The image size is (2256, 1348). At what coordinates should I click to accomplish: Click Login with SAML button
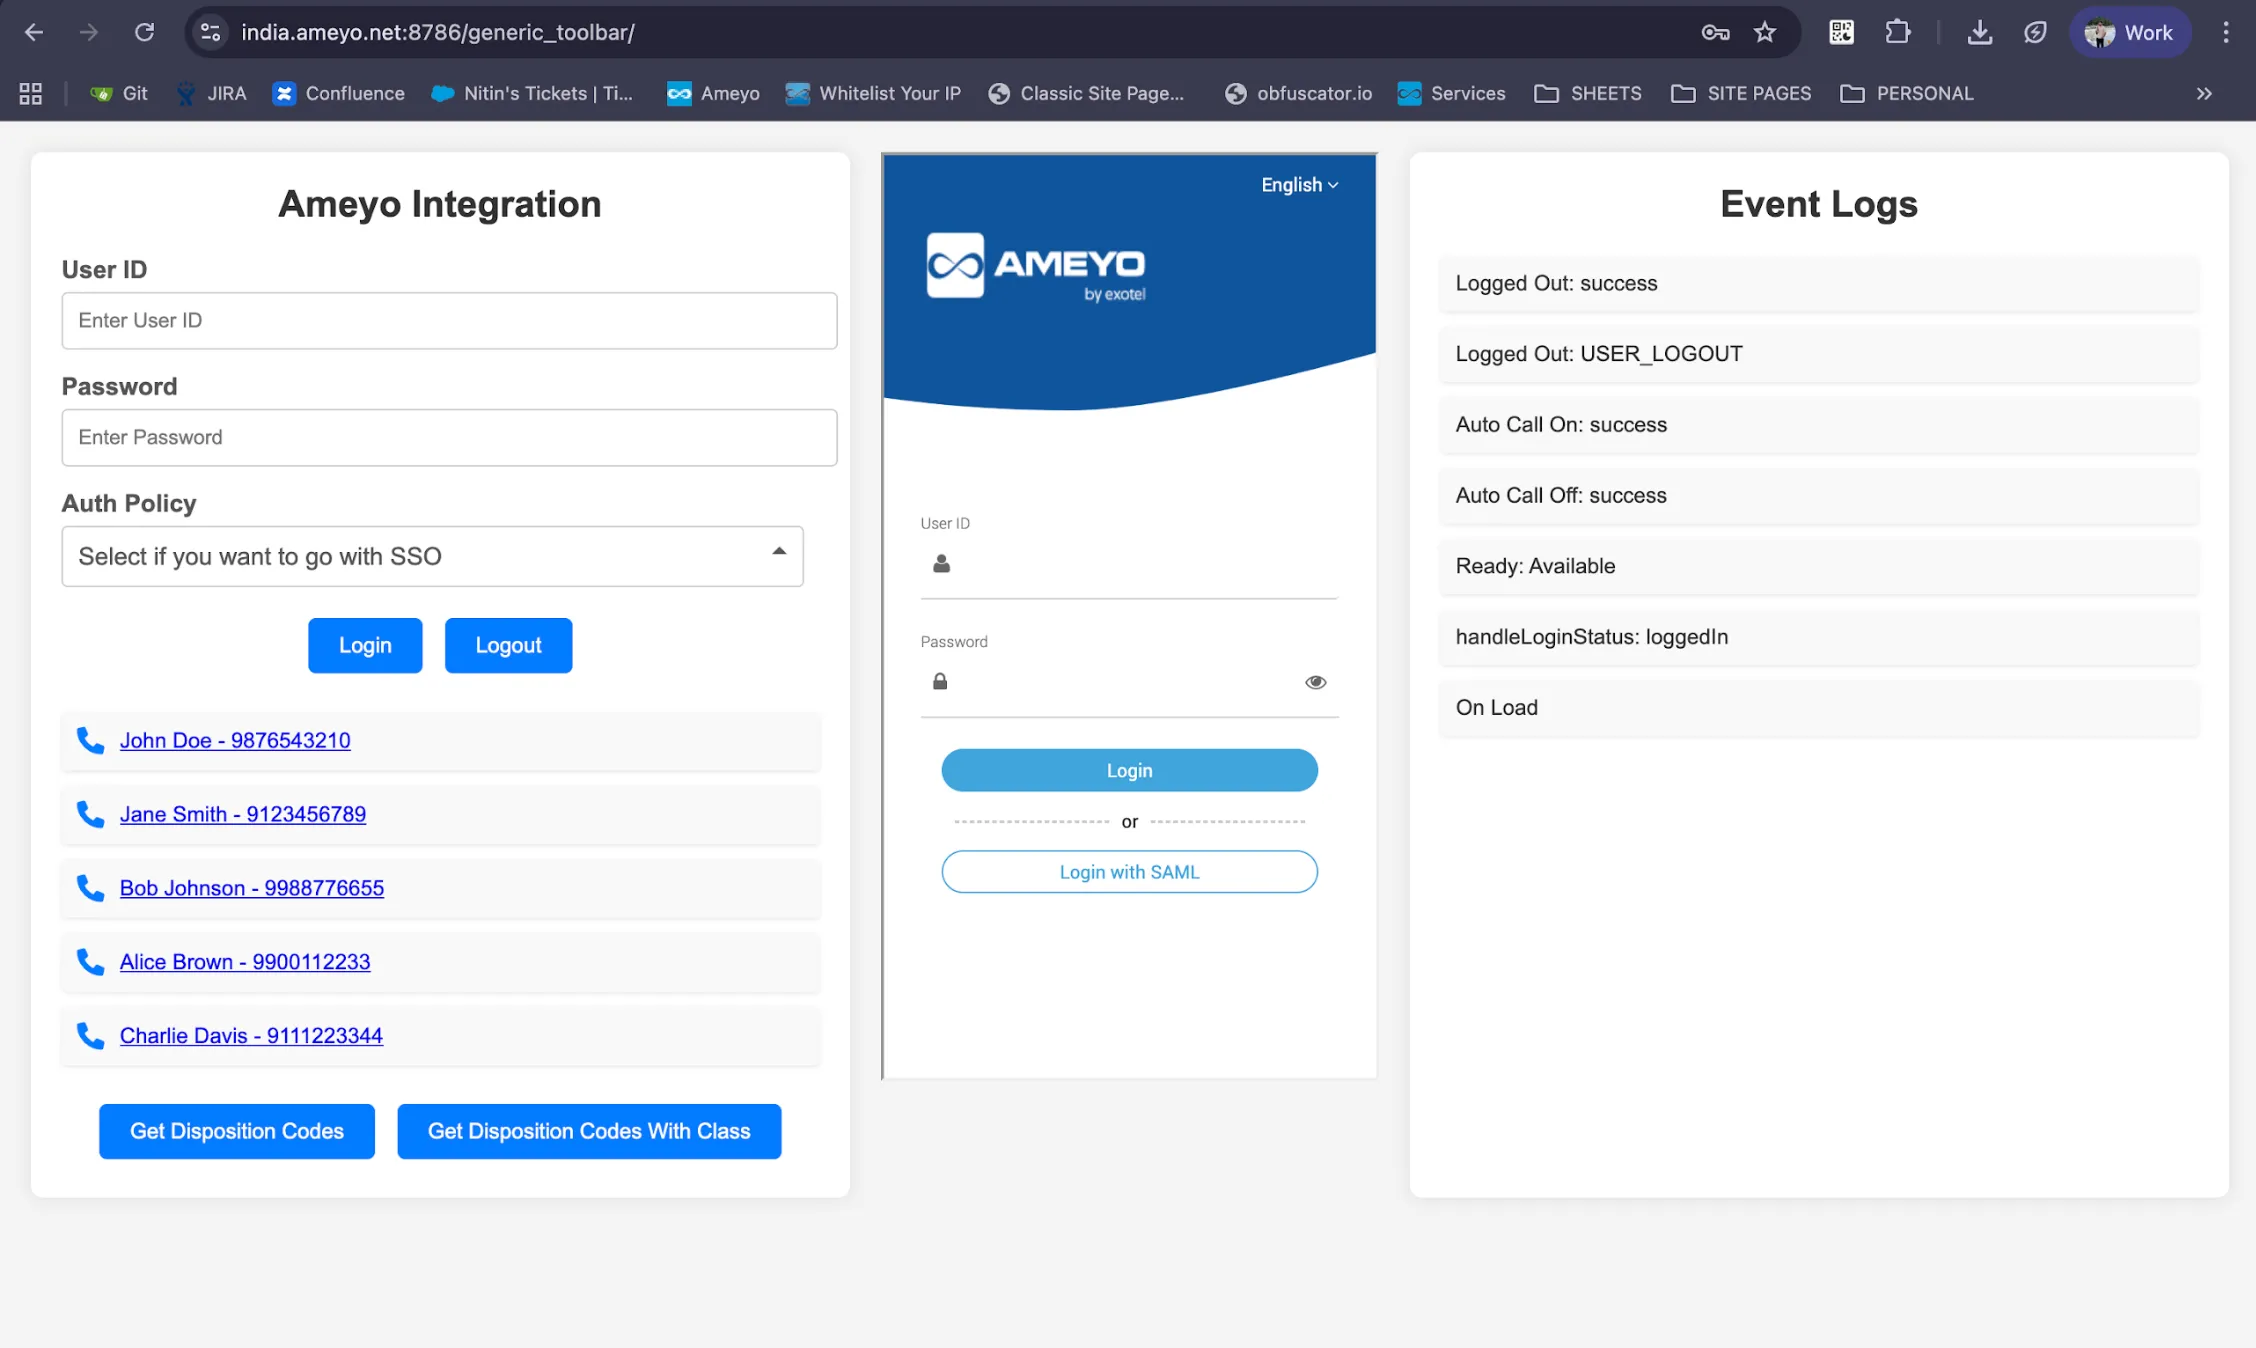click(x=1129, y=871)
